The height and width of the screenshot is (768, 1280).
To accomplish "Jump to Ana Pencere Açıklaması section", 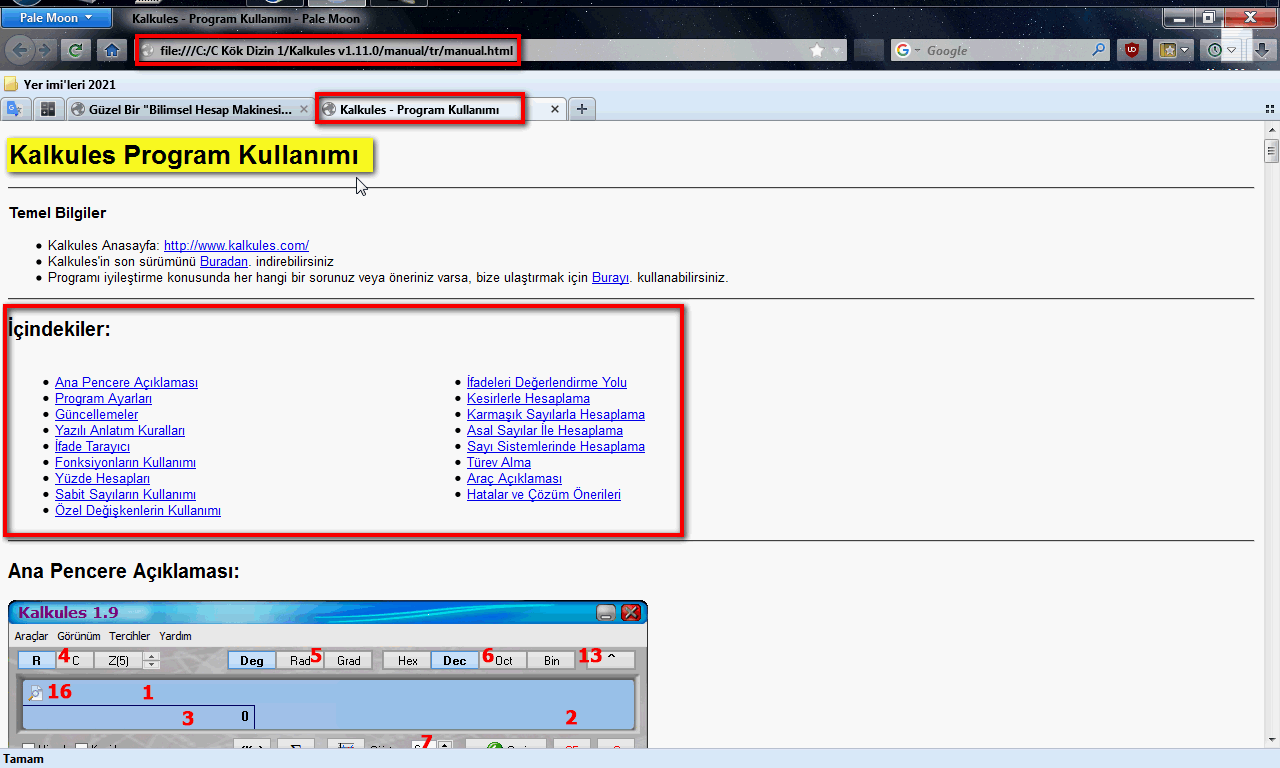I will (x=126, y=382).
